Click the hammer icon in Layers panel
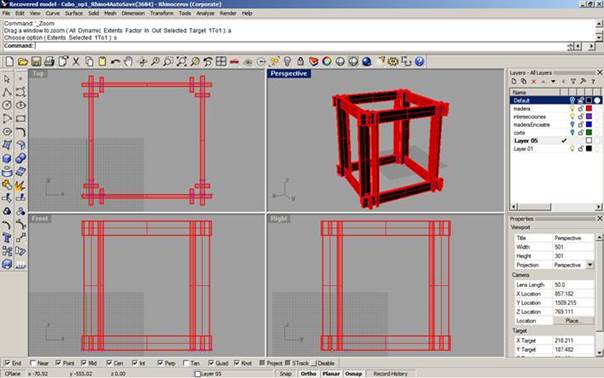Viewport: 604px width, 378px height. pyautogui.click(x=583, y=82)
